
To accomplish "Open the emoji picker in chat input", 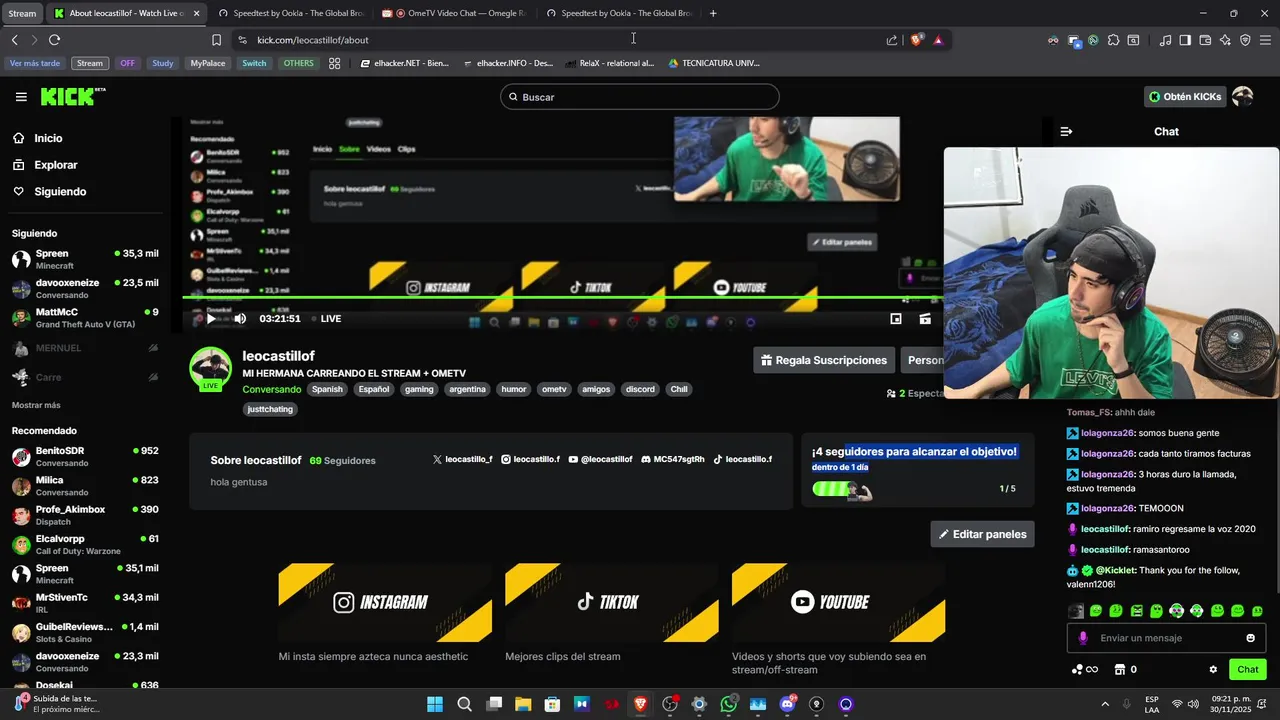I will [x=1250, y=638].
